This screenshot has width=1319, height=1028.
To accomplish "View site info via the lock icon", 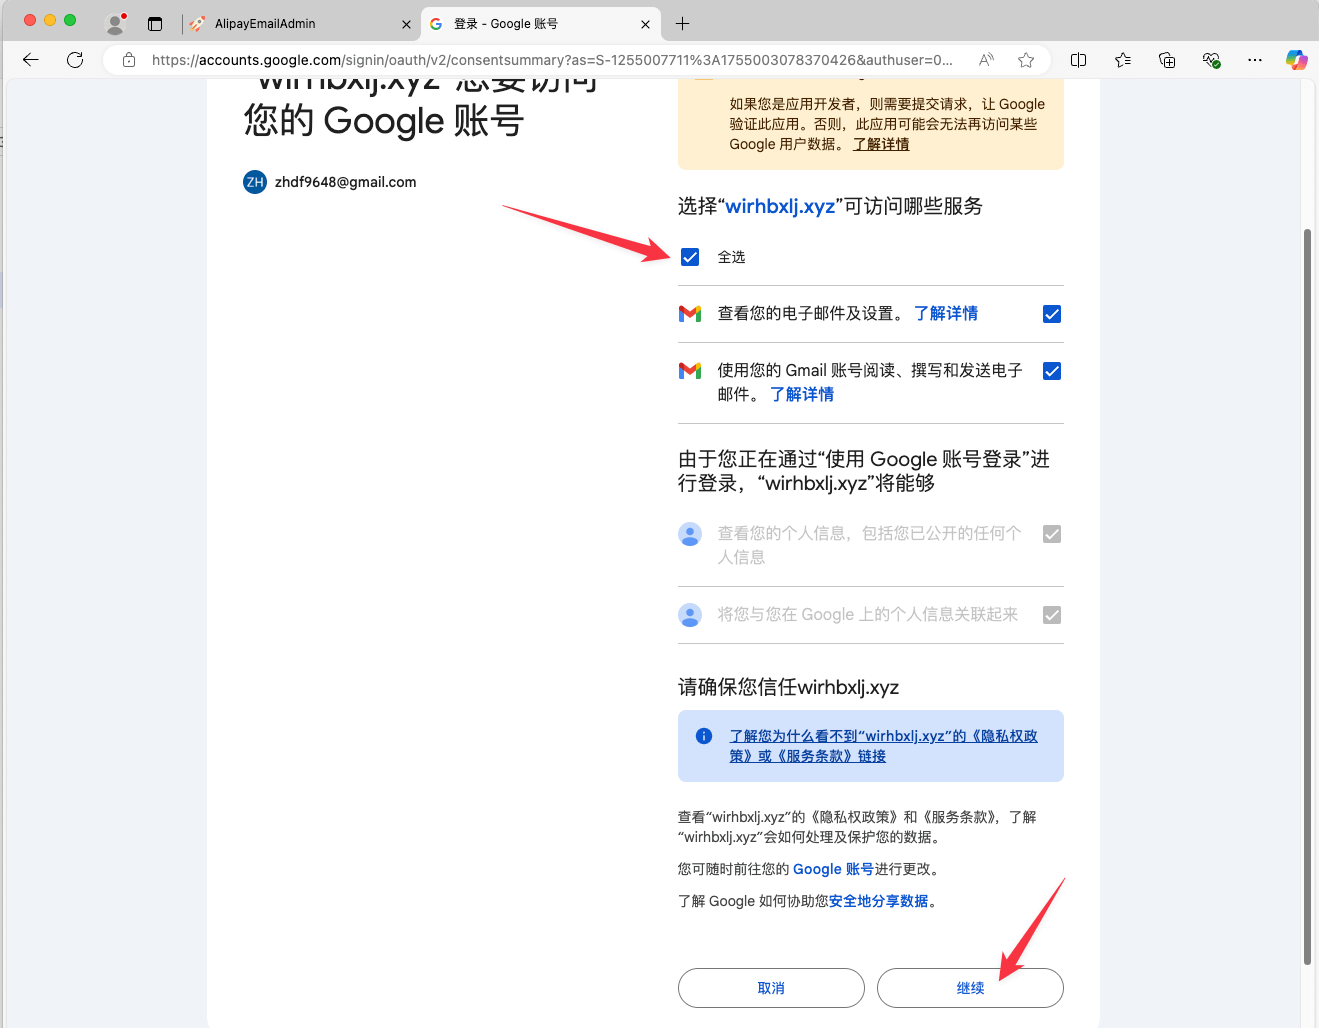I will click(x=129, y=60).
